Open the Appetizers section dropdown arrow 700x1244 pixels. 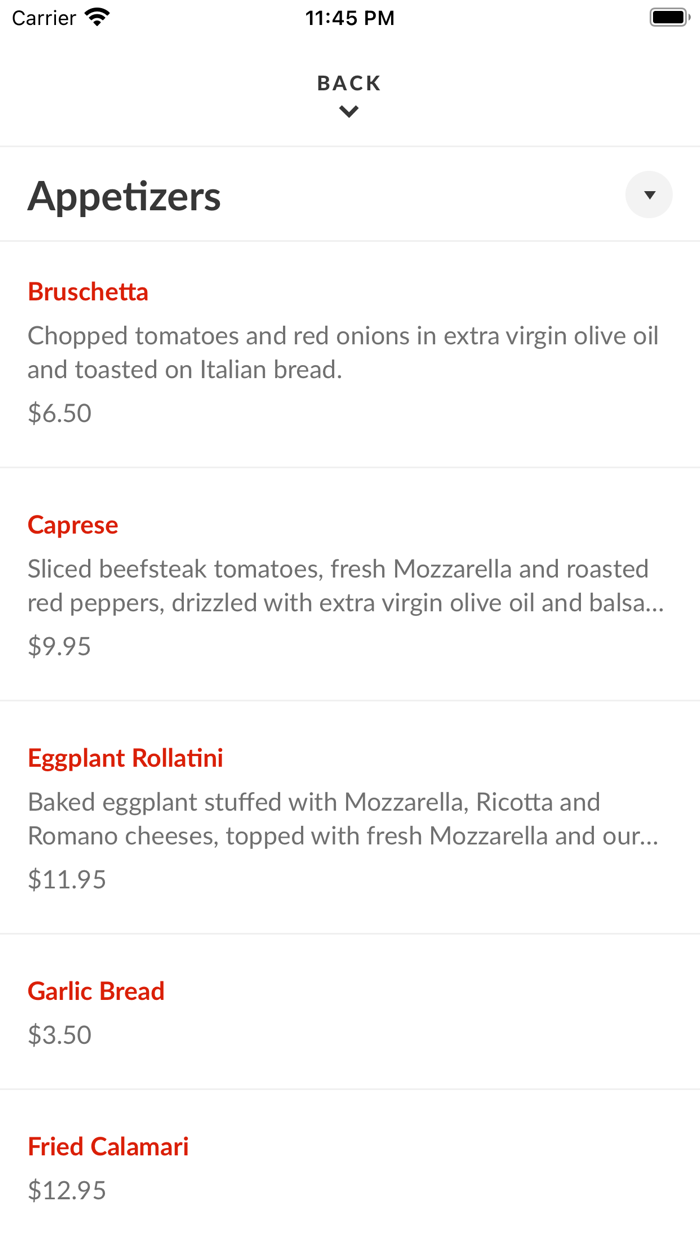648,194
